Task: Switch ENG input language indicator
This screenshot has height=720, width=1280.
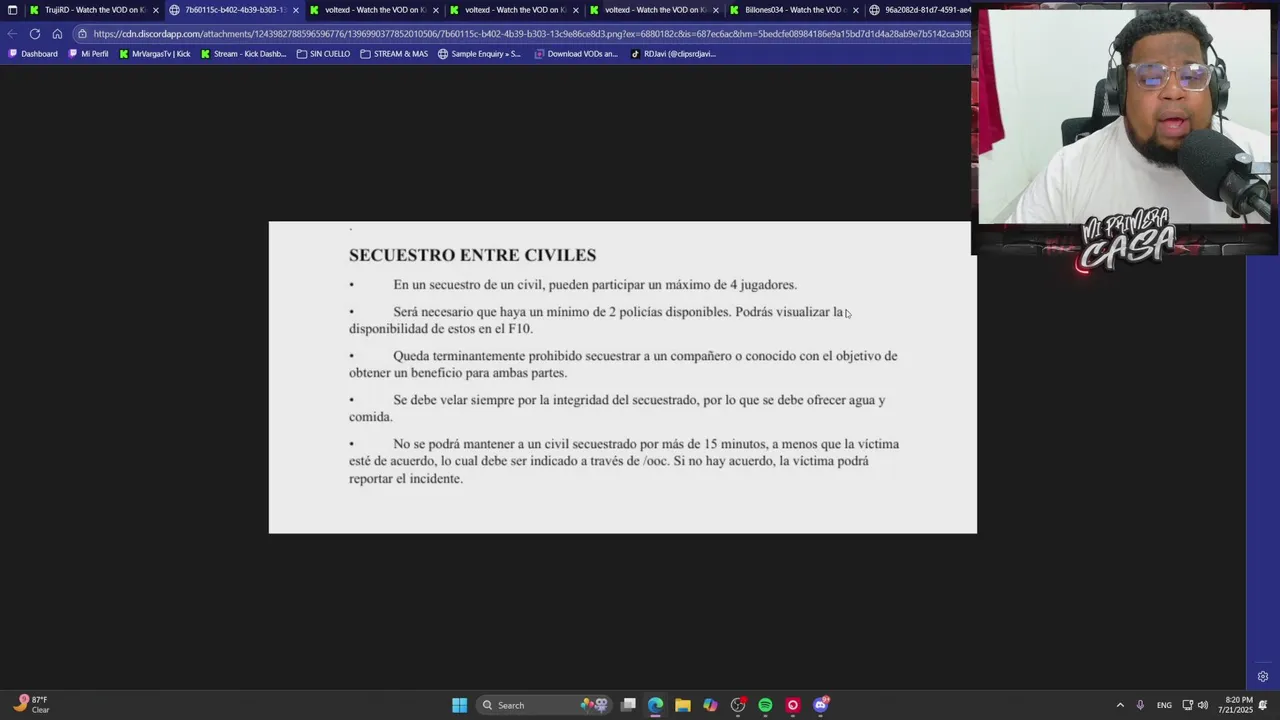Action: tap(1164, 705)
